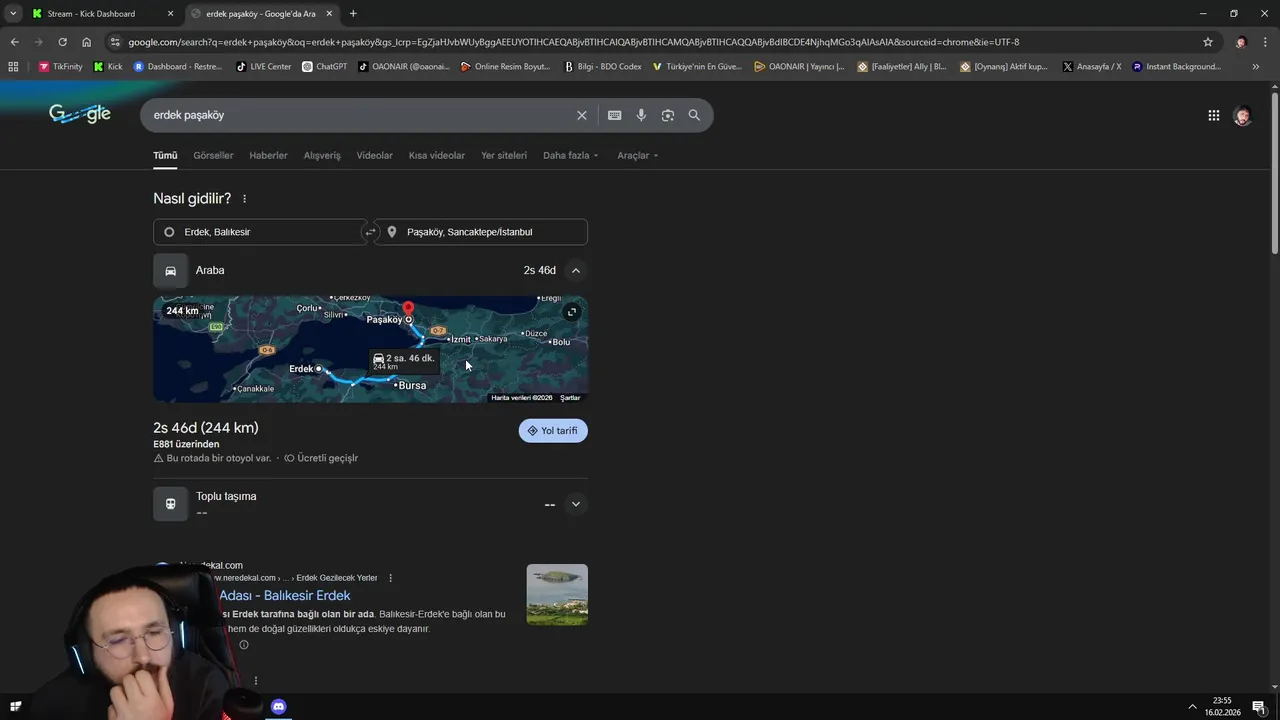Open Google Lens image search icon
Screen dimensions: 1280x720
click(x=668, y=115)
